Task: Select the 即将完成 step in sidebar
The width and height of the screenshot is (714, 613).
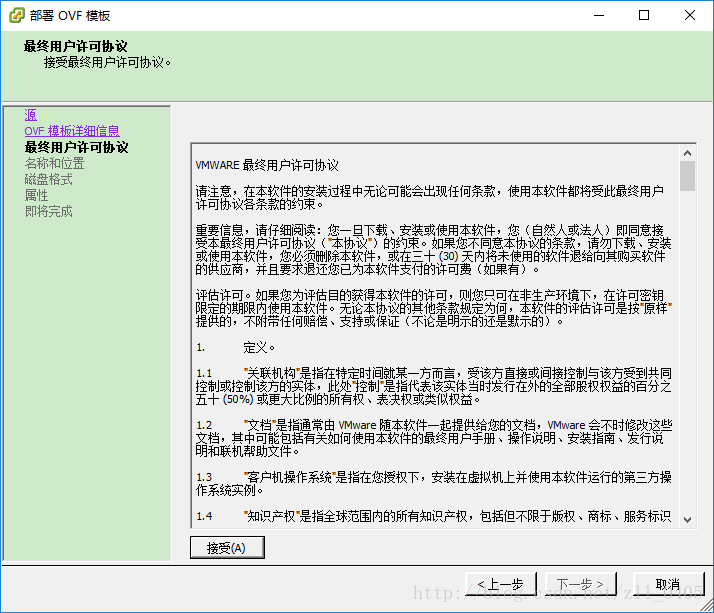Action: [49, 211]
